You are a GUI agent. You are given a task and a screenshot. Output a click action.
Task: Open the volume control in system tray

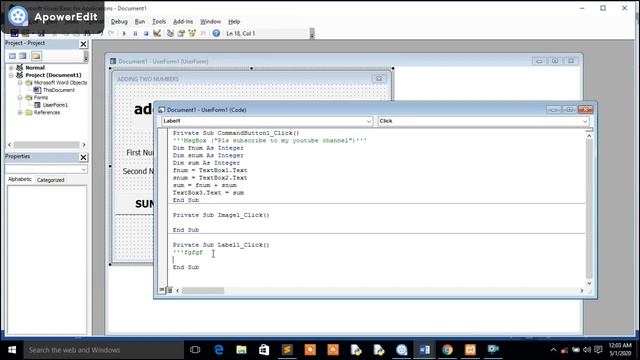587,350
